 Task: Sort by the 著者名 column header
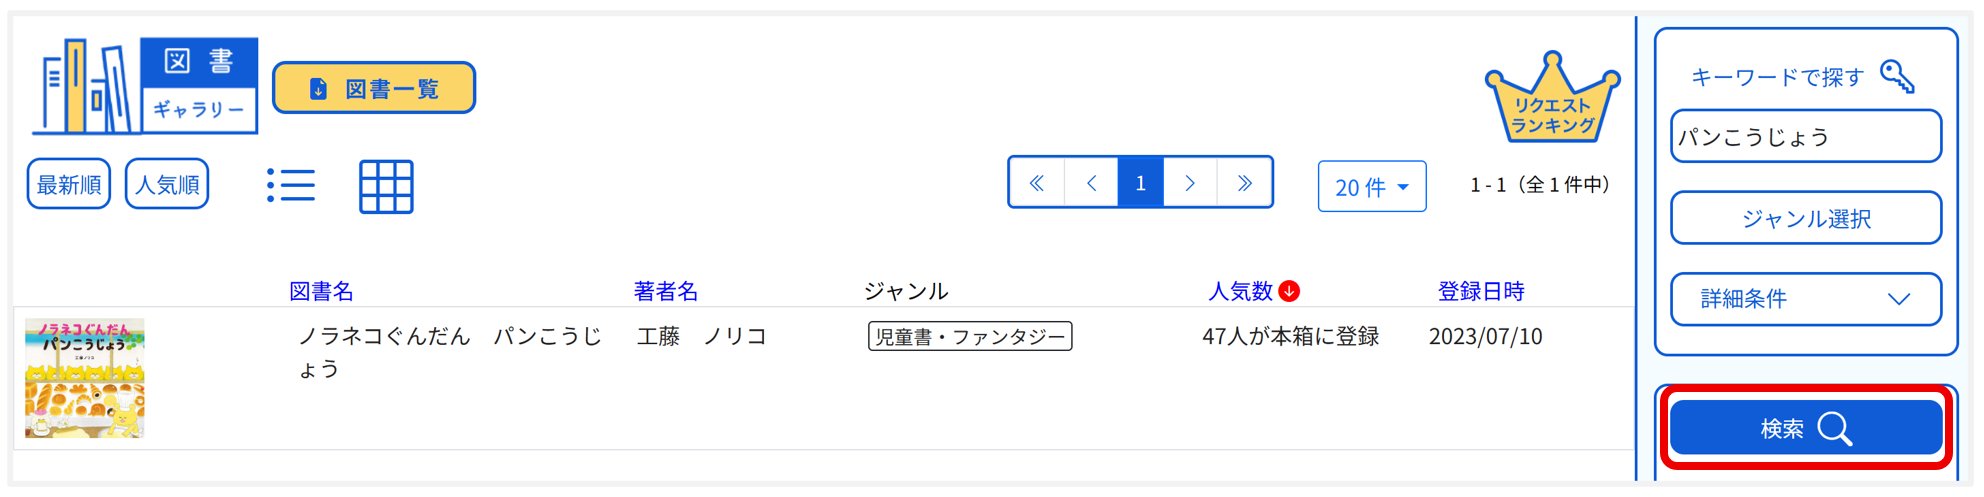(x=665, y=291)
